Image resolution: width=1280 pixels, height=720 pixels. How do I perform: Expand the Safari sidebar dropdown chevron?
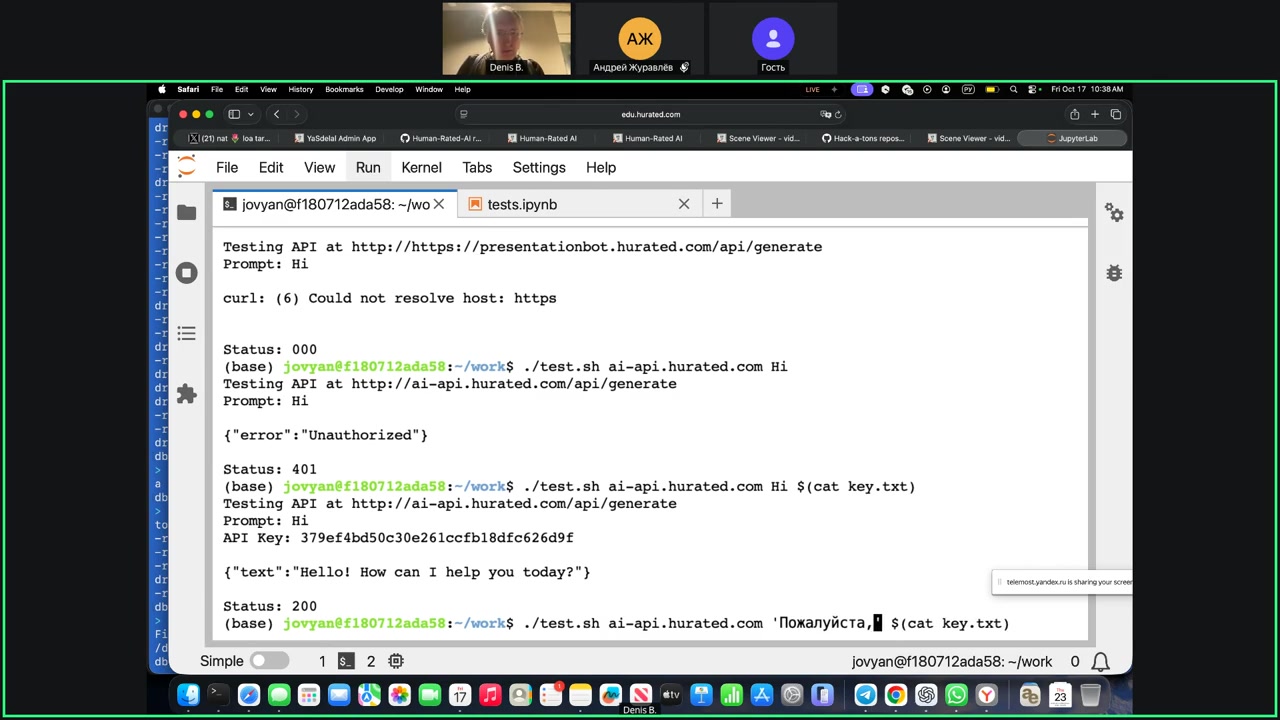pyautogui.click(x=251, y=114)
